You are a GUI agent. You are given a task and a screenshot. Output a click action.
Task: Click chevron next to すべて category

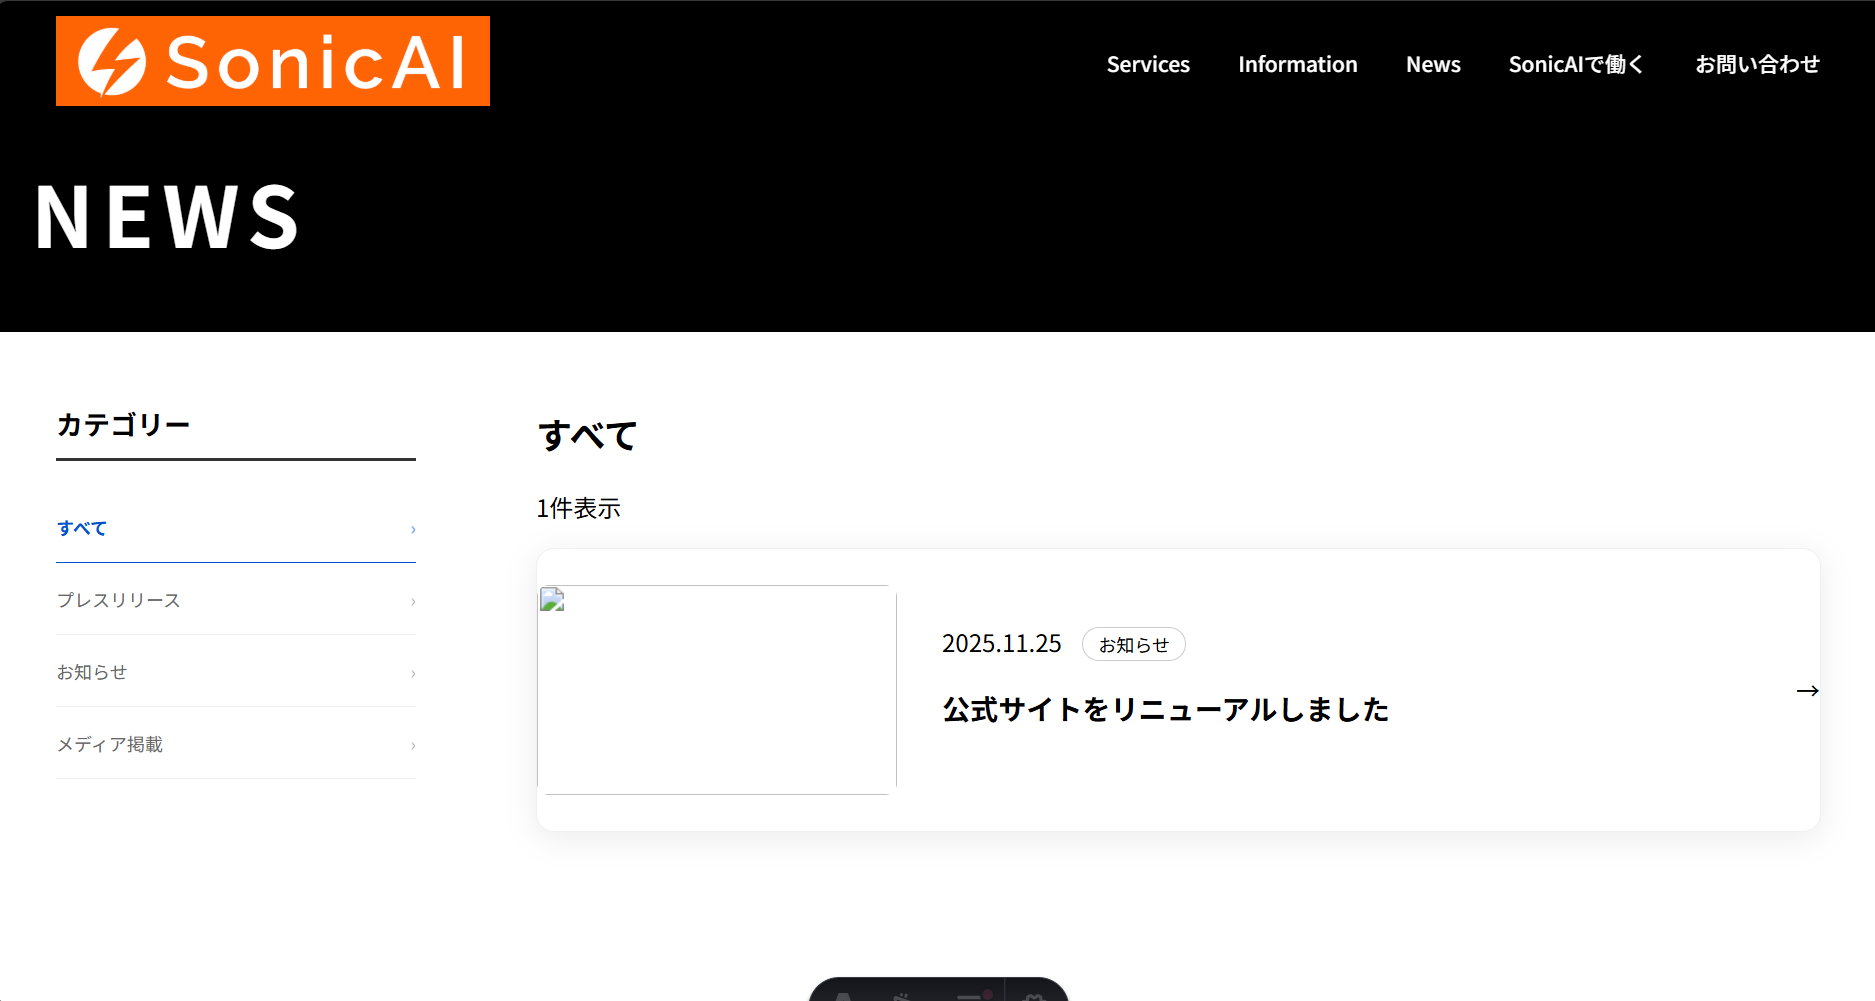413,529
